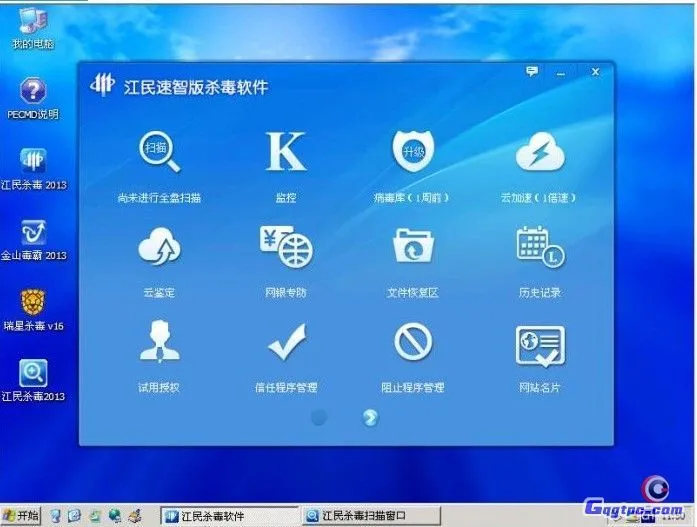697x527 pixels.
Task: Open 我的电脑 desktop icon
Action: point(33,28)
